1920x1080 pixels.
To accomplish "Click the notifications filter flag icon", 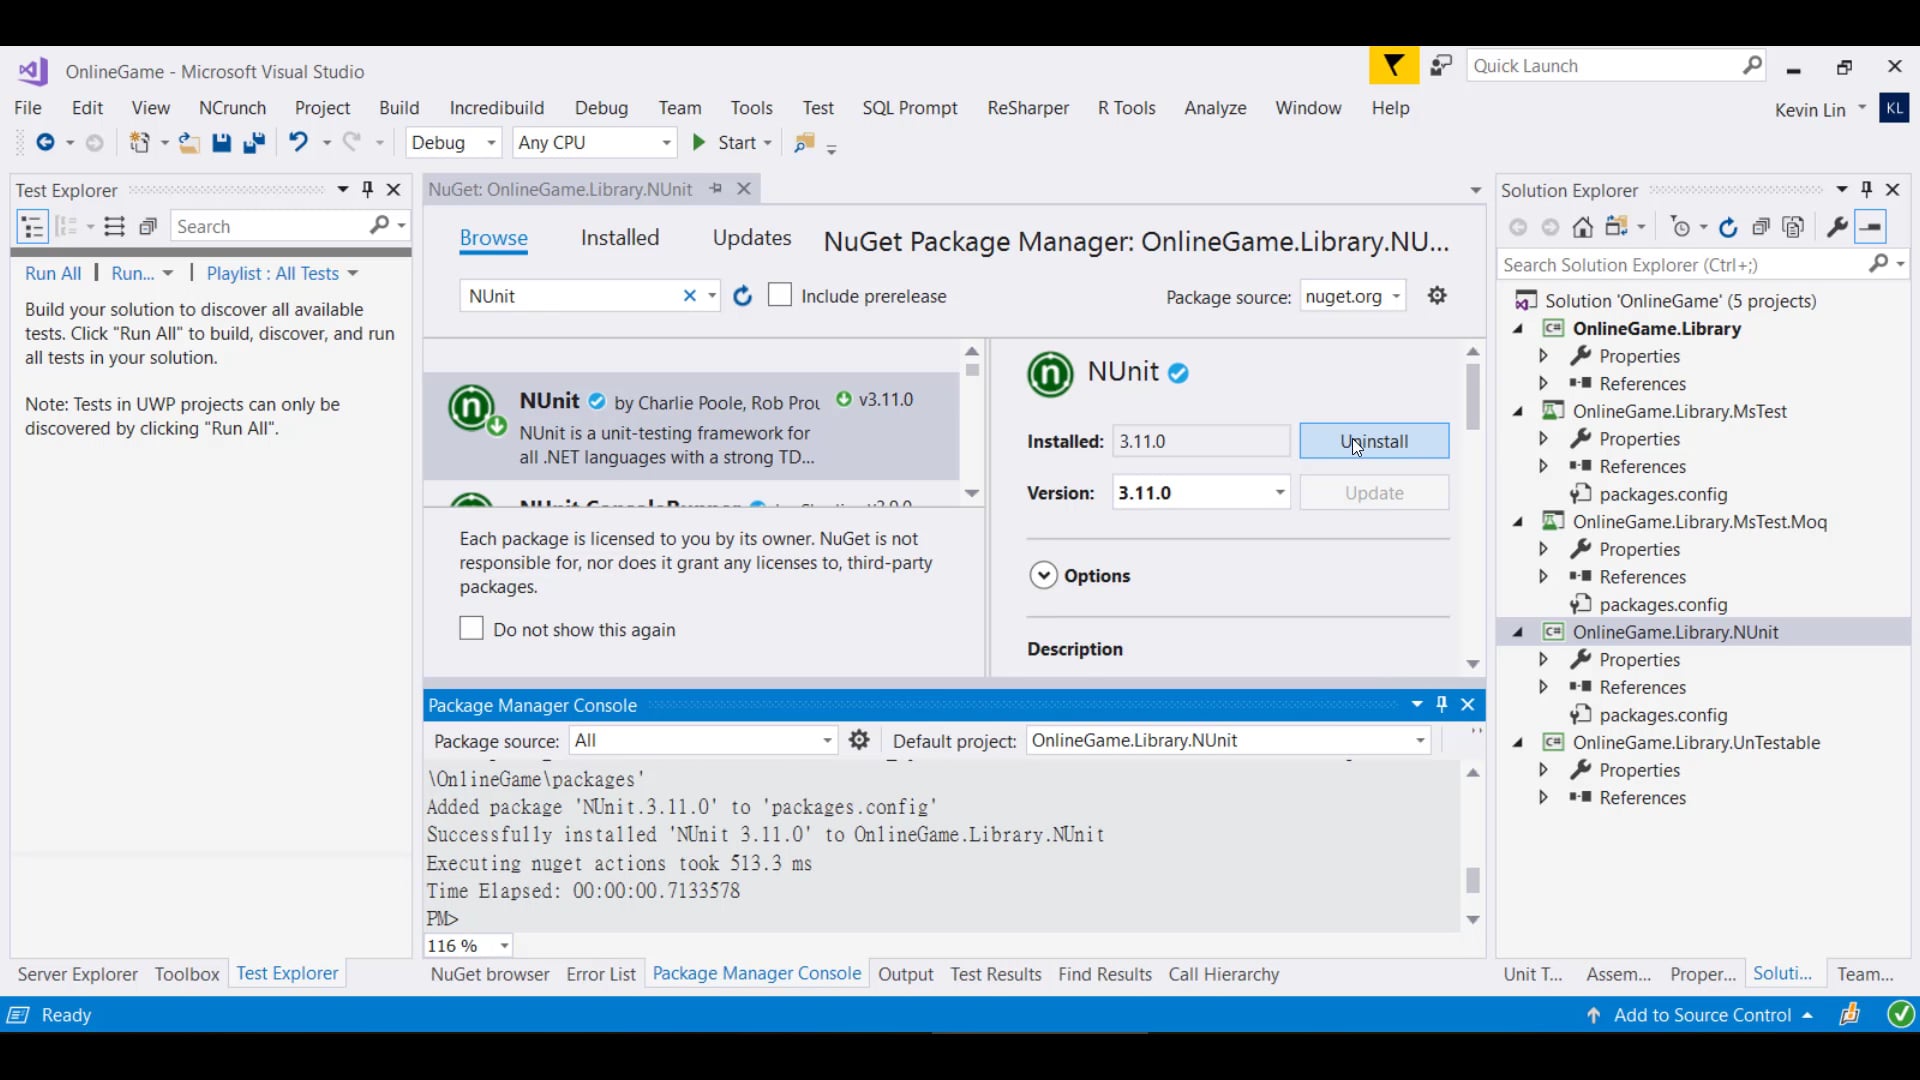I will click(x=1393, y=66).
